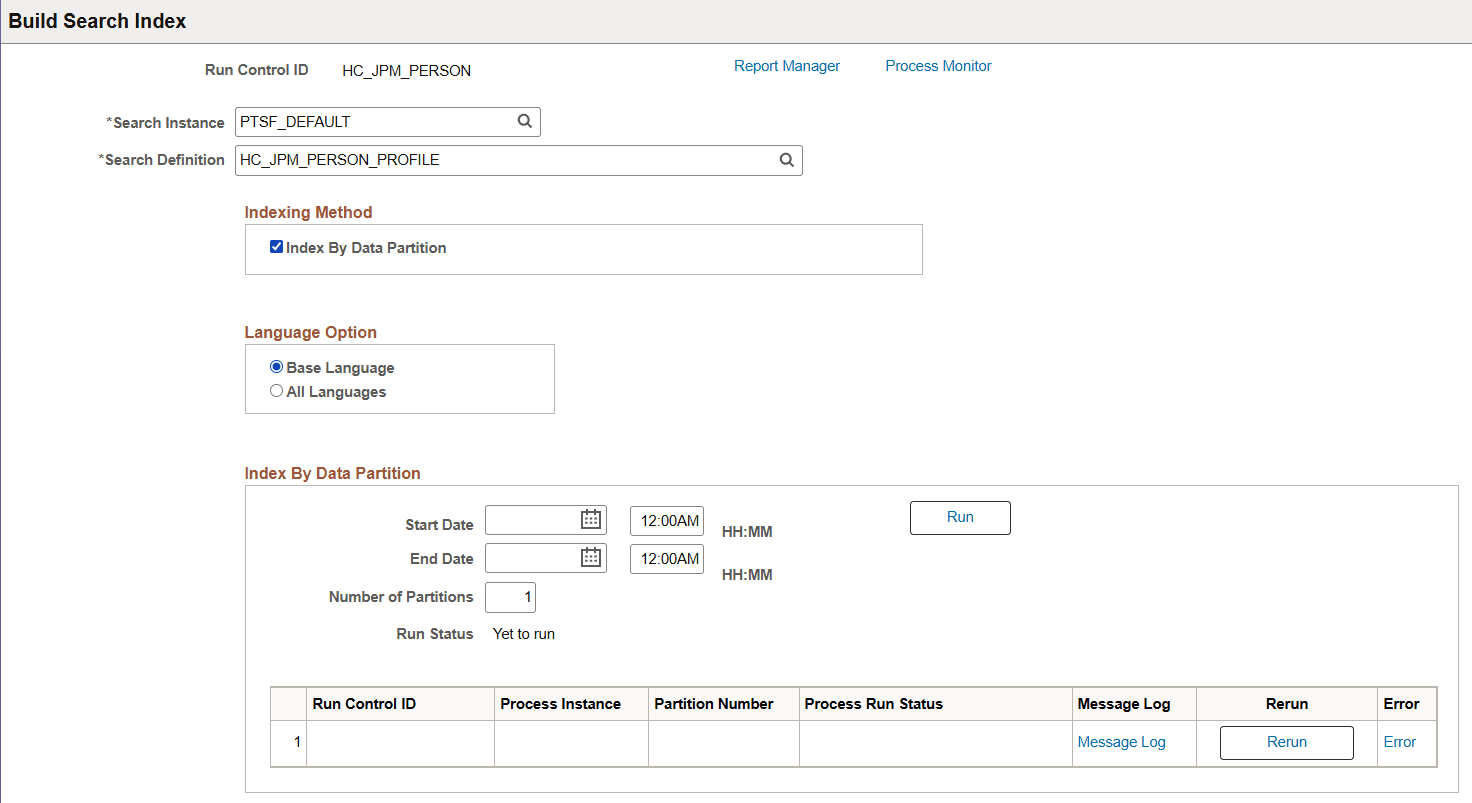View the Message Log
1472x803 pixels.
[1120, 741]
